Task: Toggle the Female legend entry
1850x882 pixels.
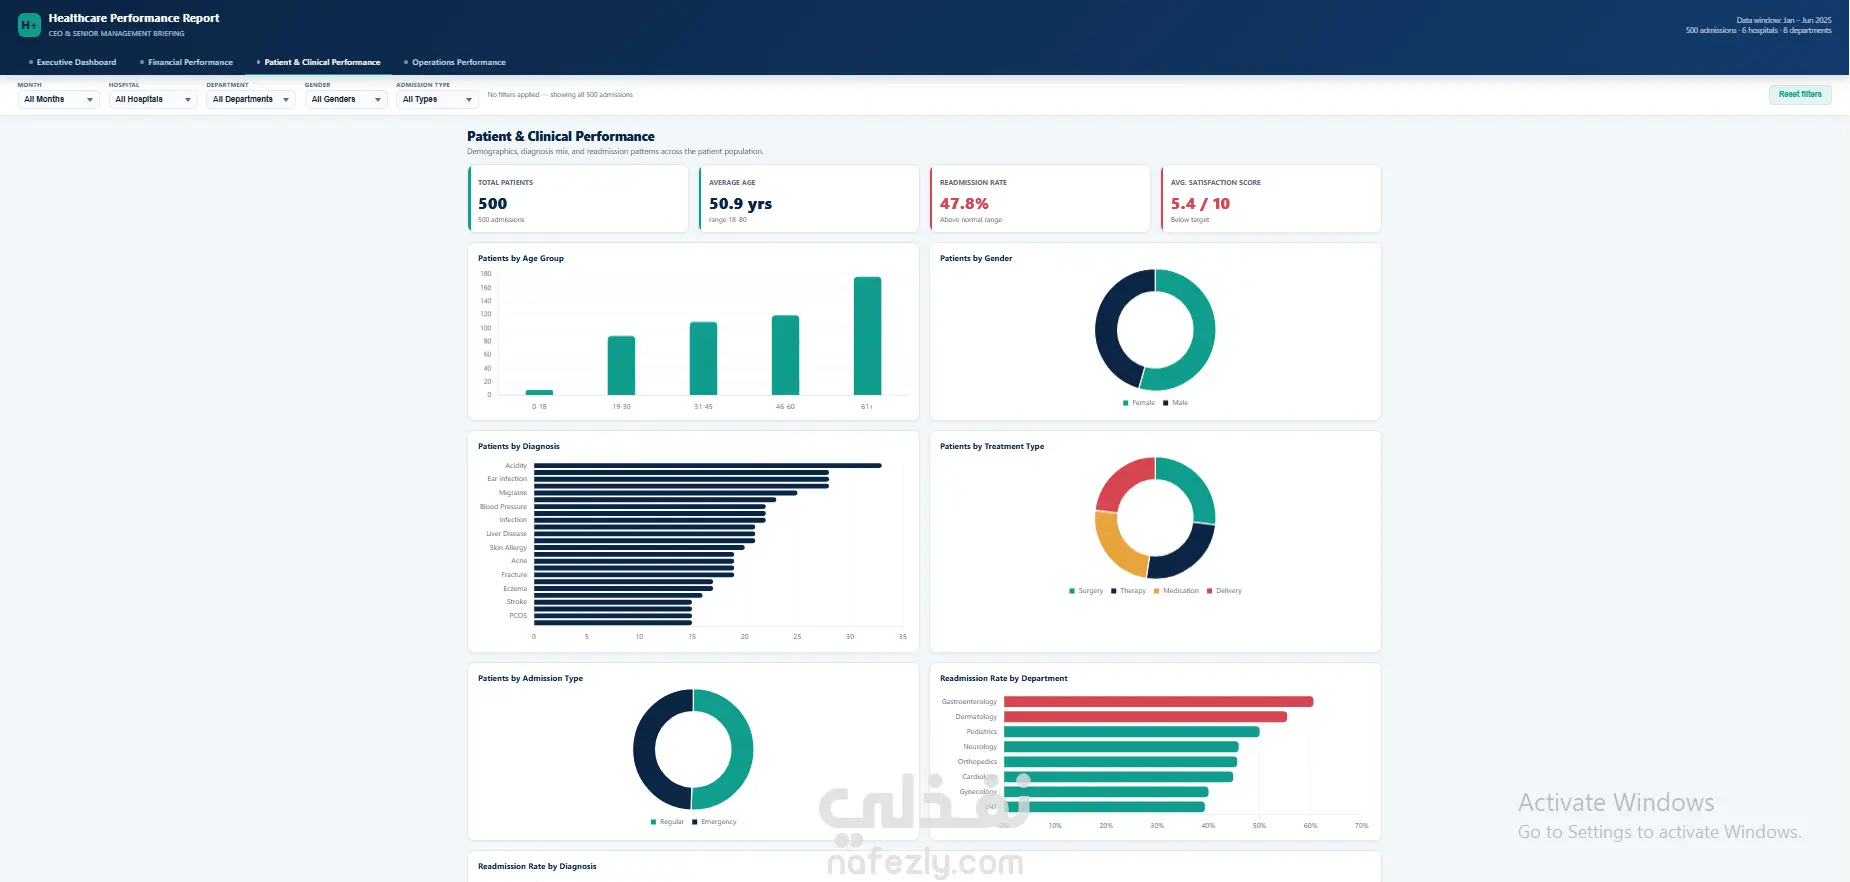Action: point(1139,403)
